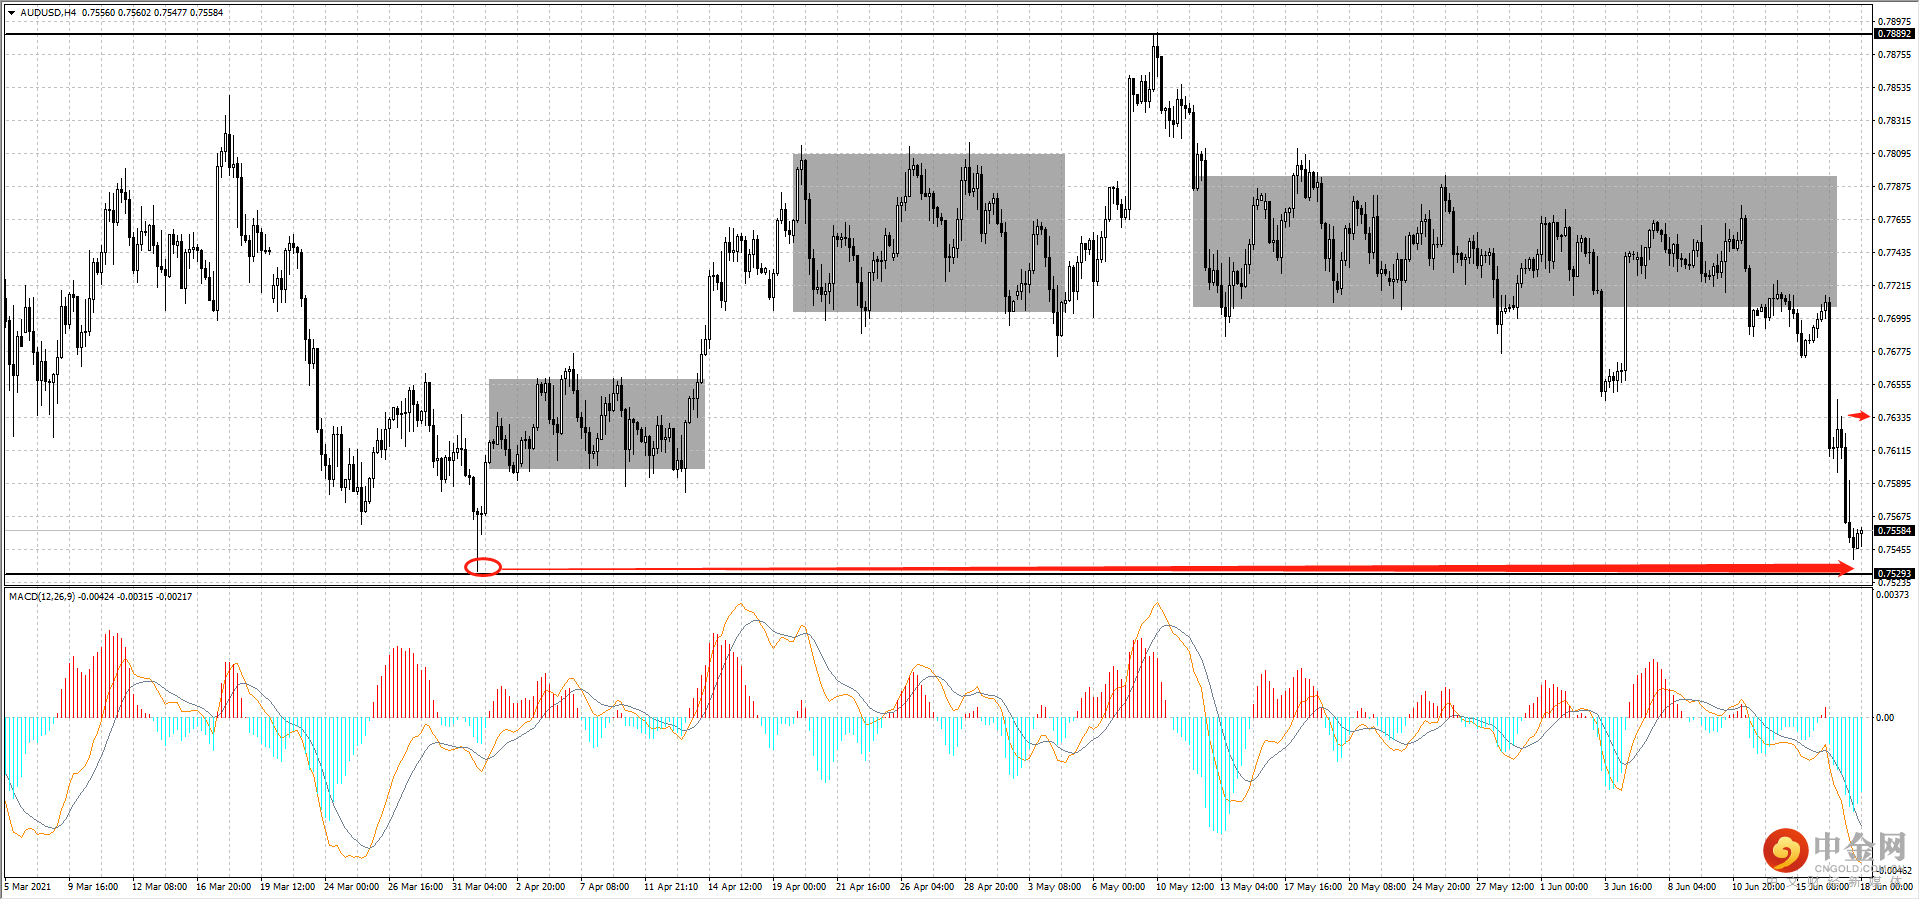Click the 20 May 08:00 time label
This screenshot has width=1920, height=900.
point(1377,887)
